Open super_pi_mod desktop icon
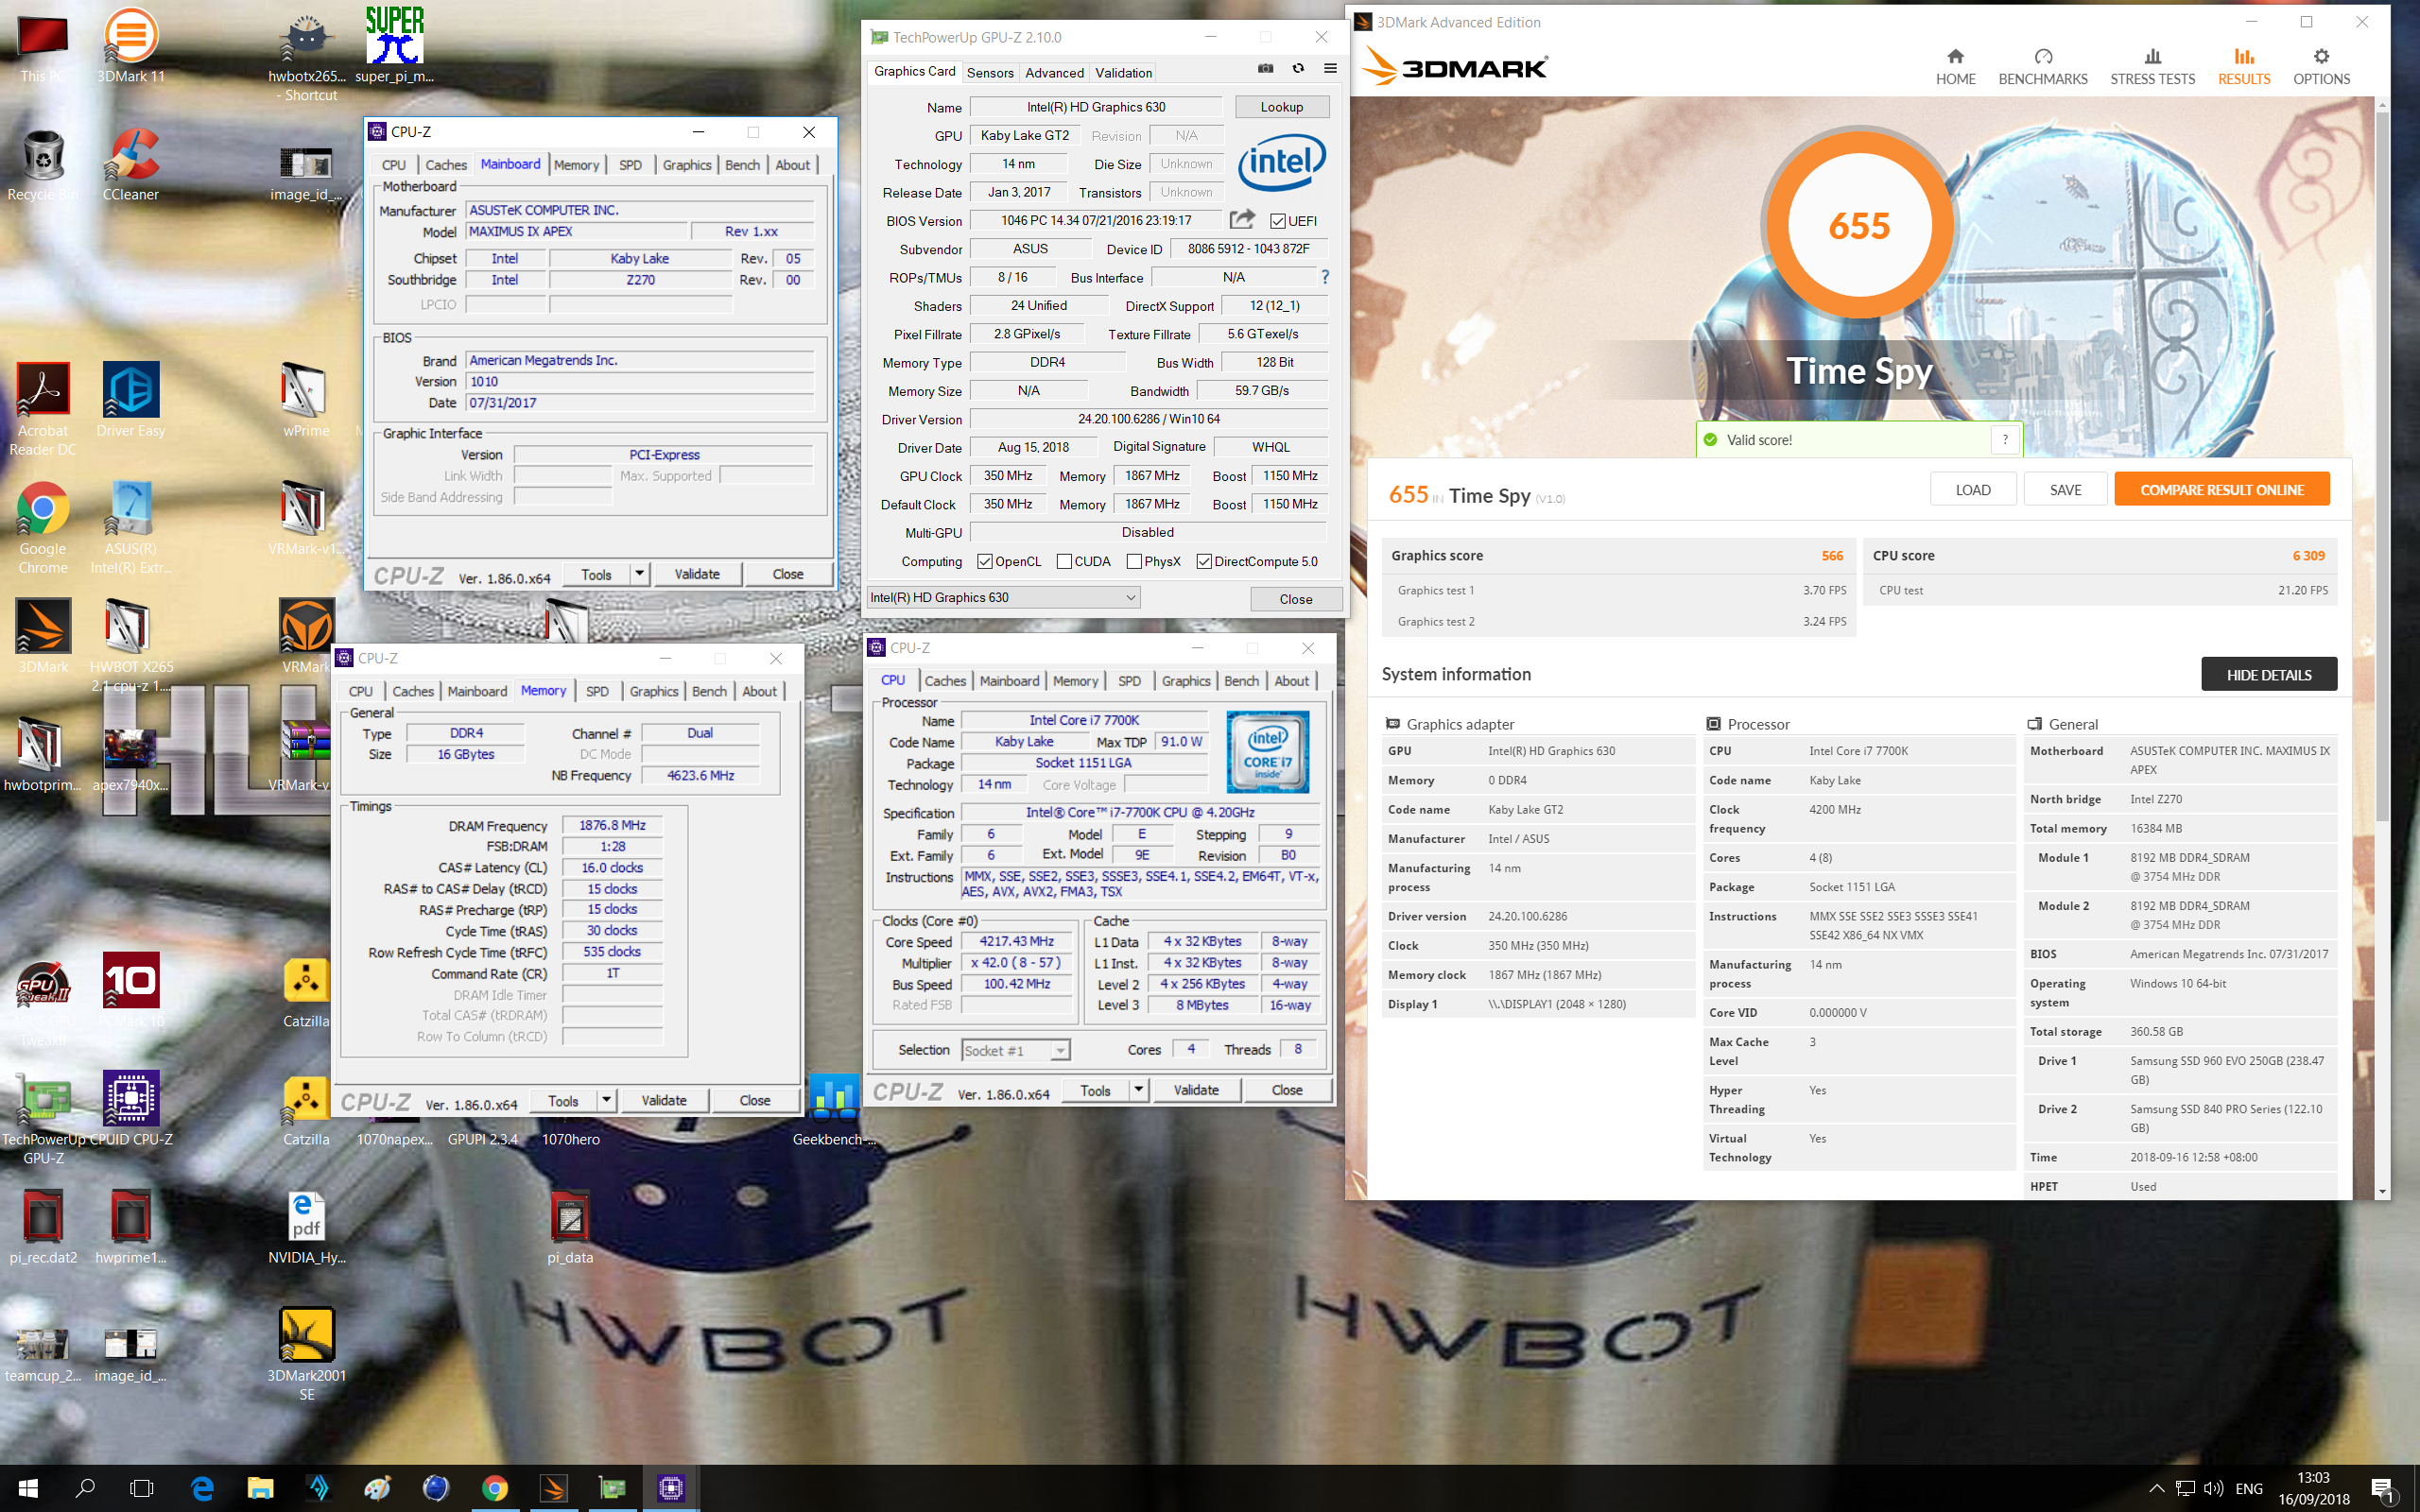2420x1512 pixels. coord(394,45)
